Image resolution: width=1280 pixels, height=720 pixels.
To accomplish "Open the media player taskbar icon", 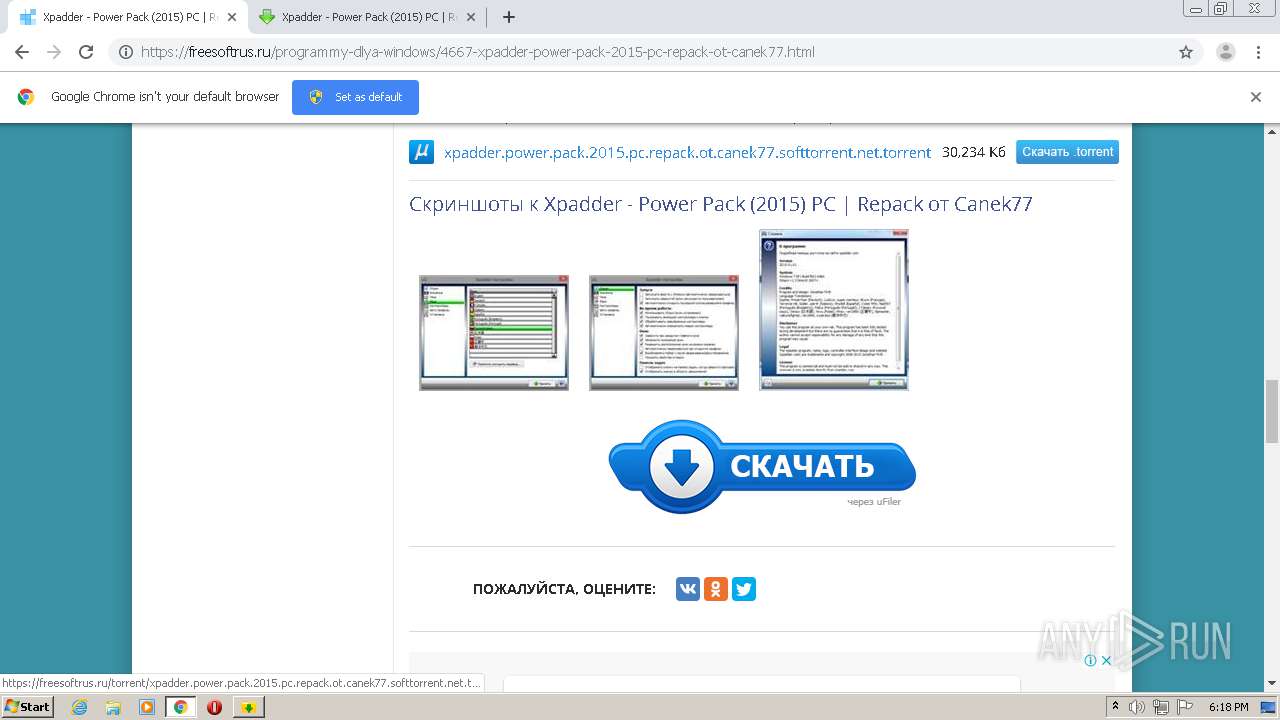I will 147,707.
